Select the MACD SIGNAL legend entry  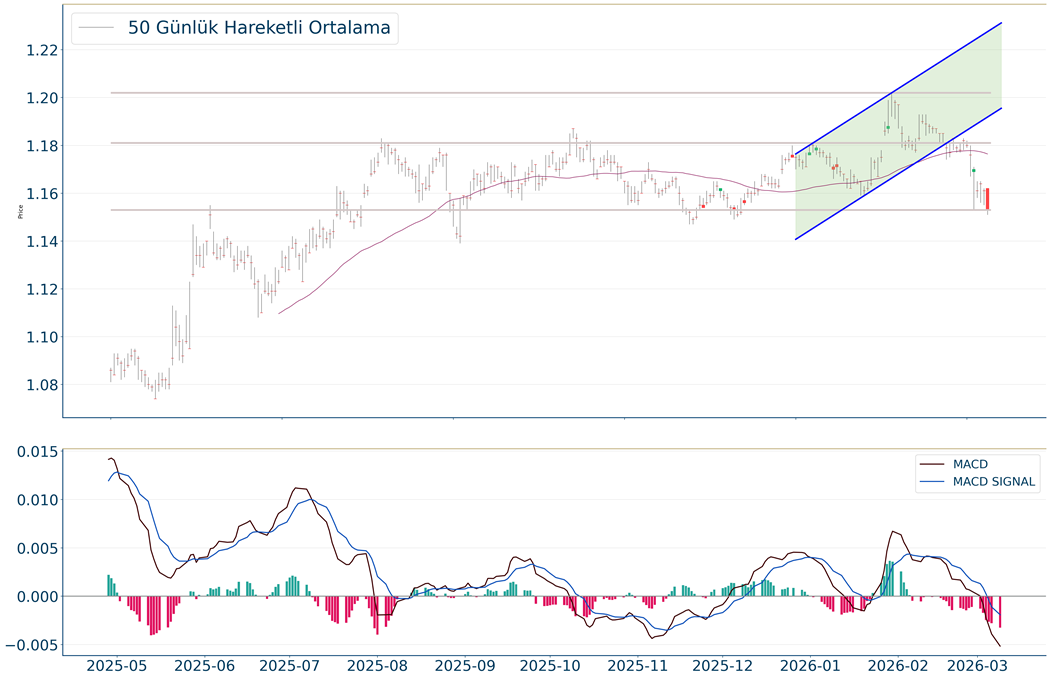(995, 482)
